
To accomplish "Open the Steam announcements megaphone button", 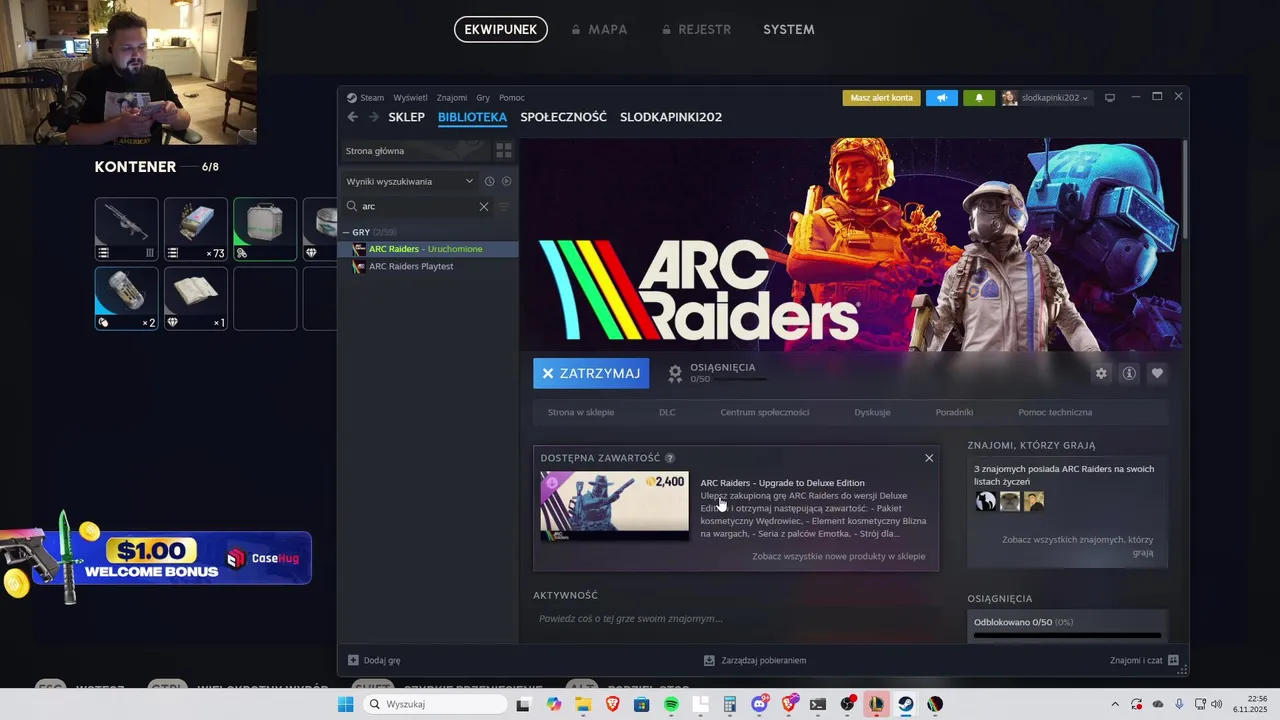I will [941, 98].
